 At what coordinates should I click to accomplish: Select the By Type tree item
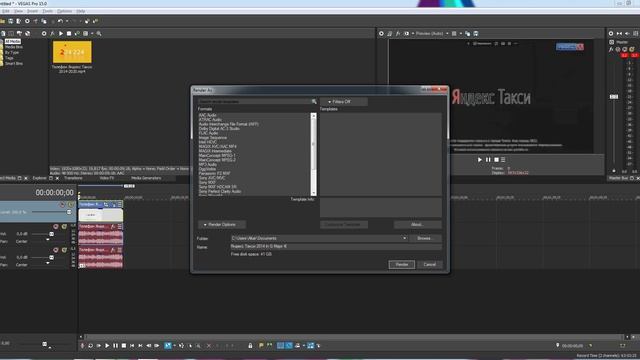(11, 53)
